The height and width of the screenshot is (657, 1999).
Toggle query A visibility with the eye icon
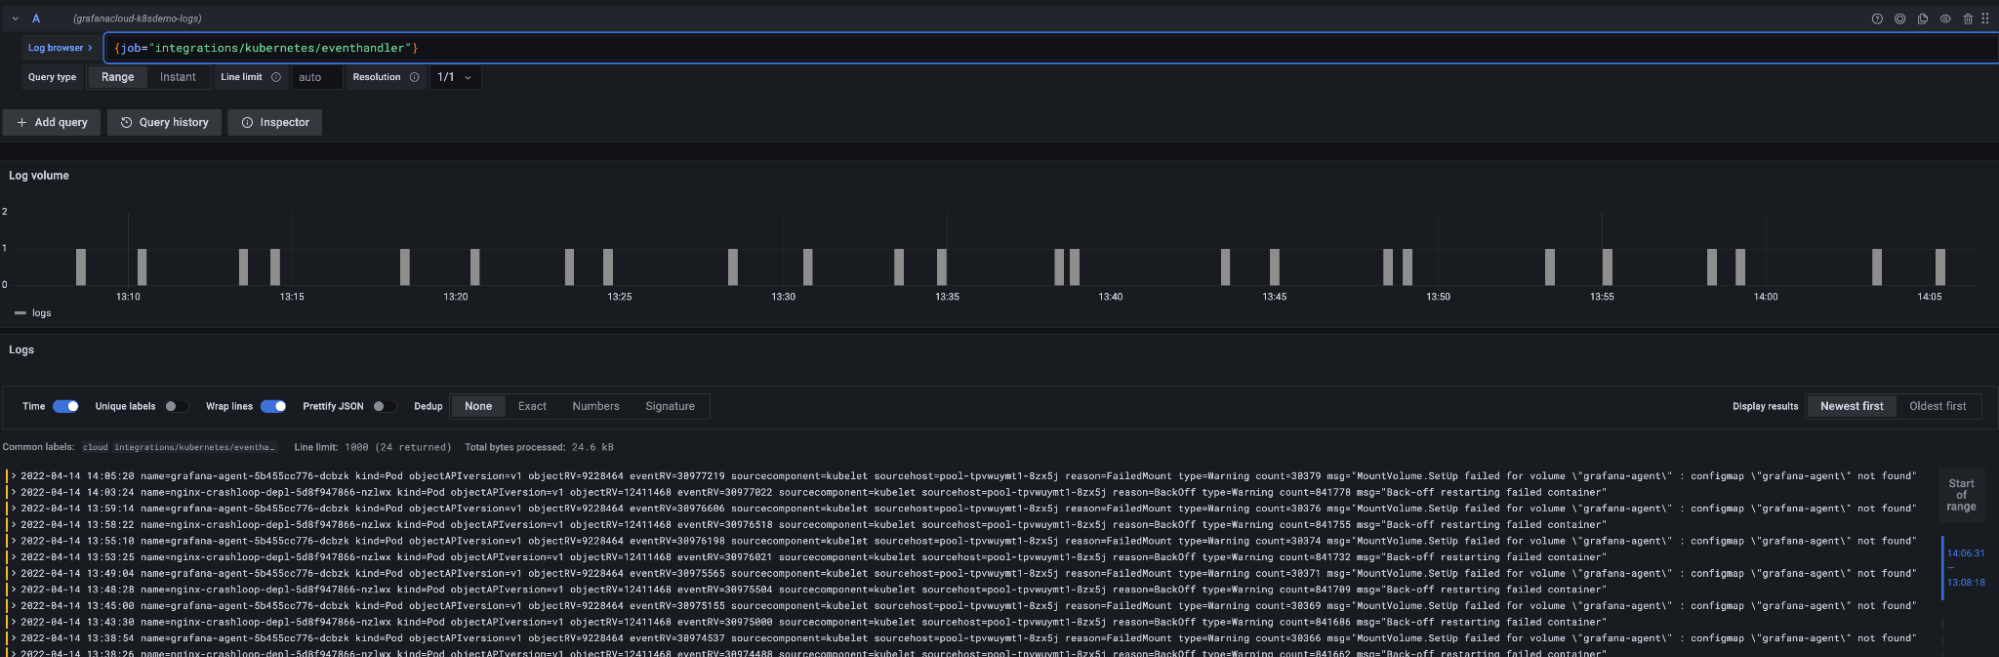pyautogui.click(x=1945, y=19)
